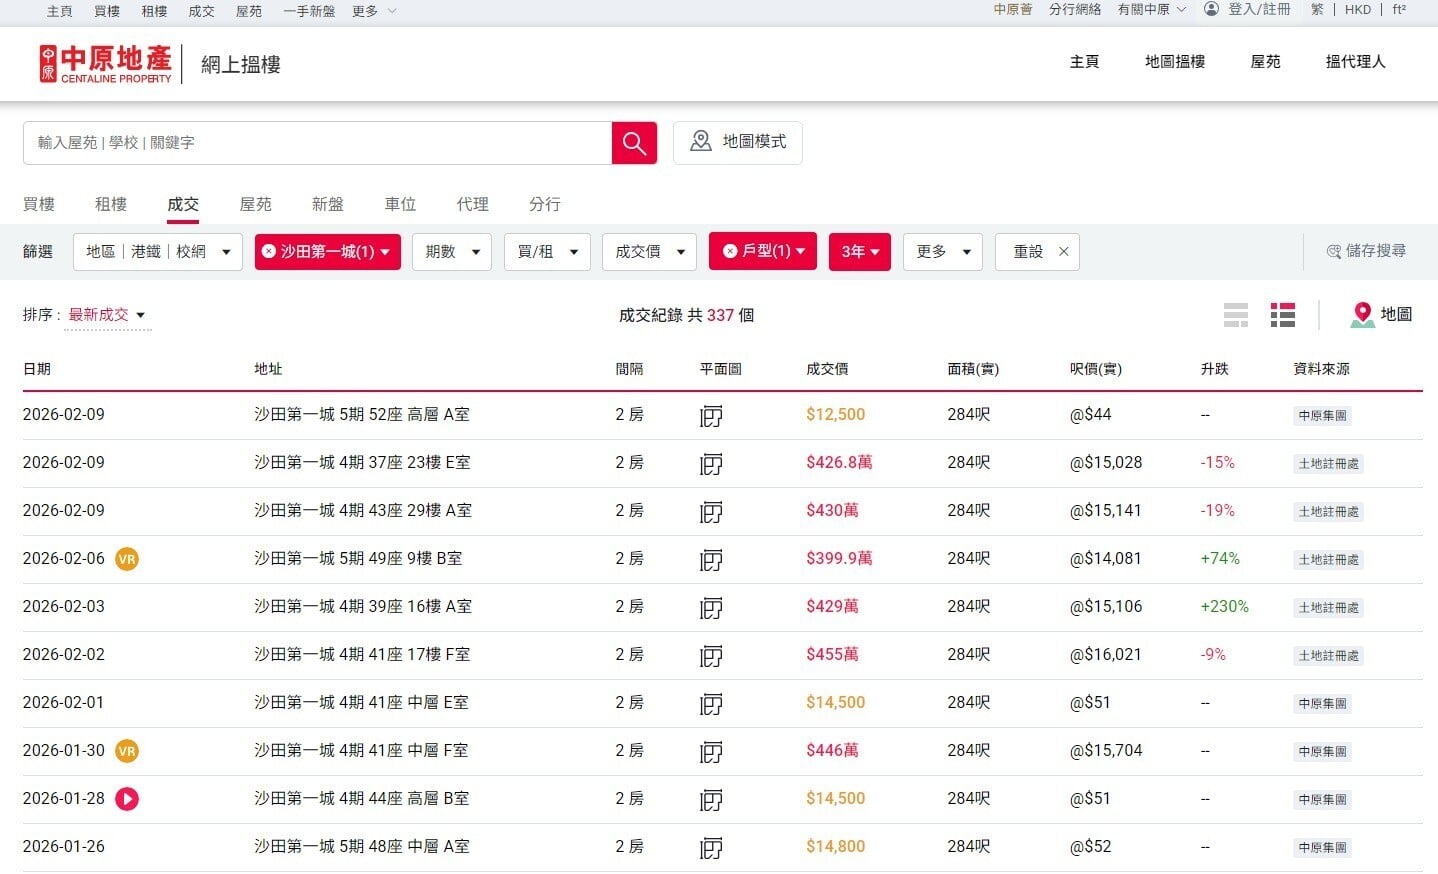Open 登入/註冊 login link
The width and height of the screenshot is (1438, 874).
pyautogui.click(x=1258, y=9)
